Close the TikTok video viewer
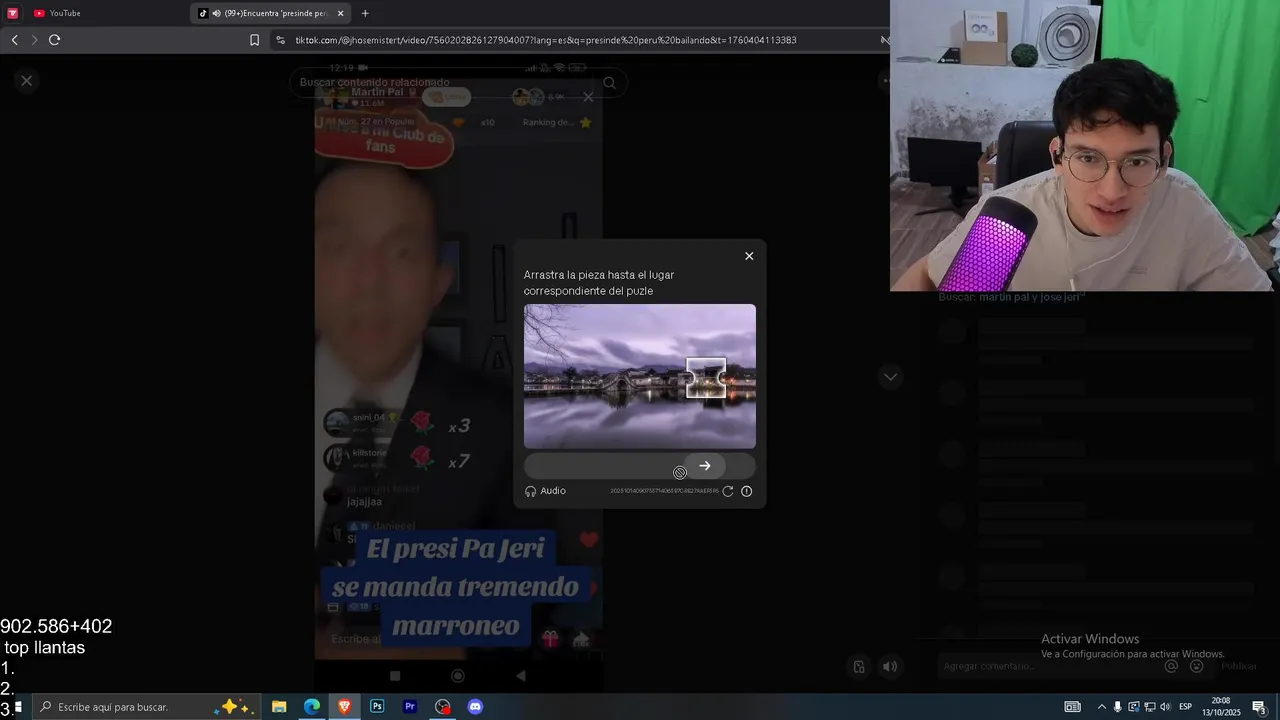The width and height of the screenshot is (1280, 720). 27,81
